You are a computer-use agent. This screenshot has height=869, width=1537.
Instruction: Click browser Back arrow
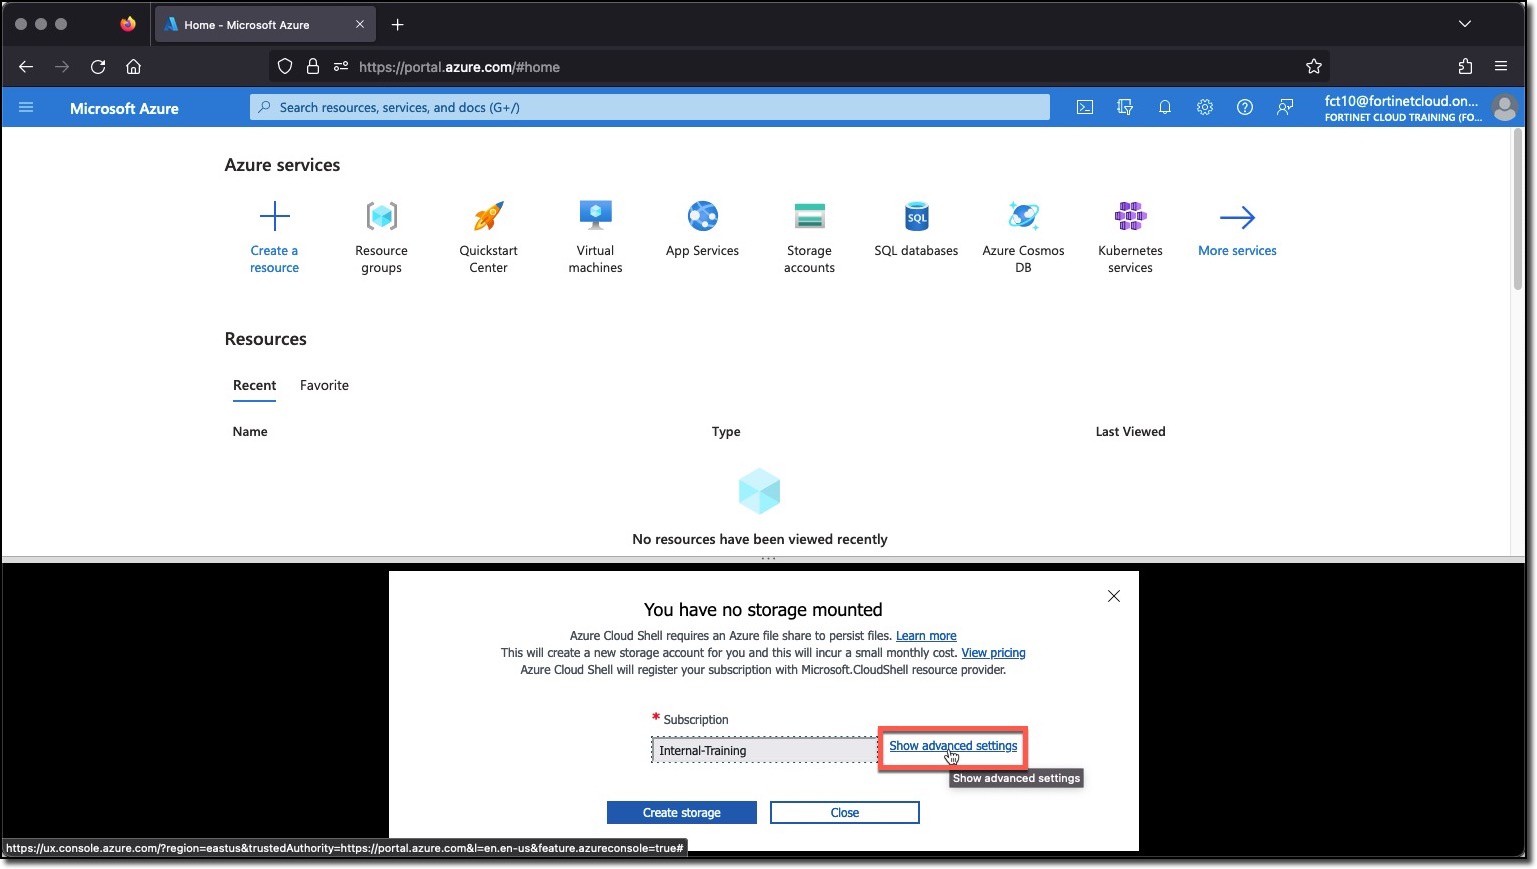[x=26, y=67]
